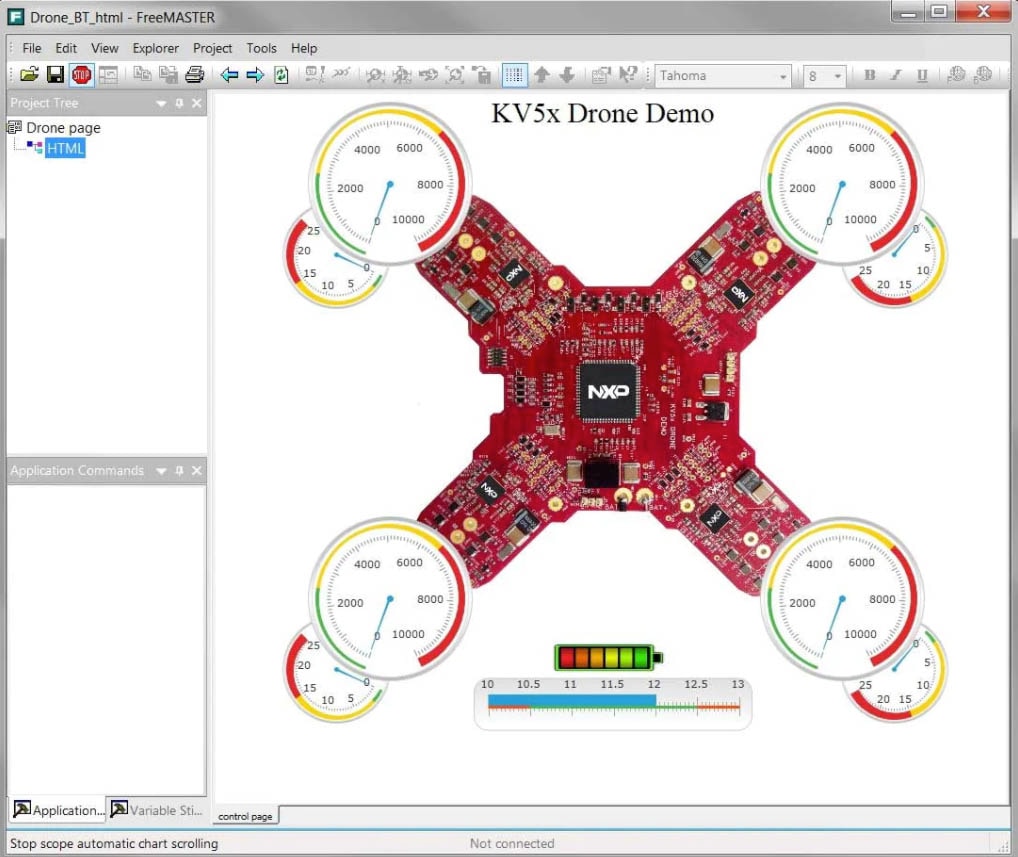Click the control page tab at bottom
Viewport: 1018px width, 857px height.
(x=246, y=817)
